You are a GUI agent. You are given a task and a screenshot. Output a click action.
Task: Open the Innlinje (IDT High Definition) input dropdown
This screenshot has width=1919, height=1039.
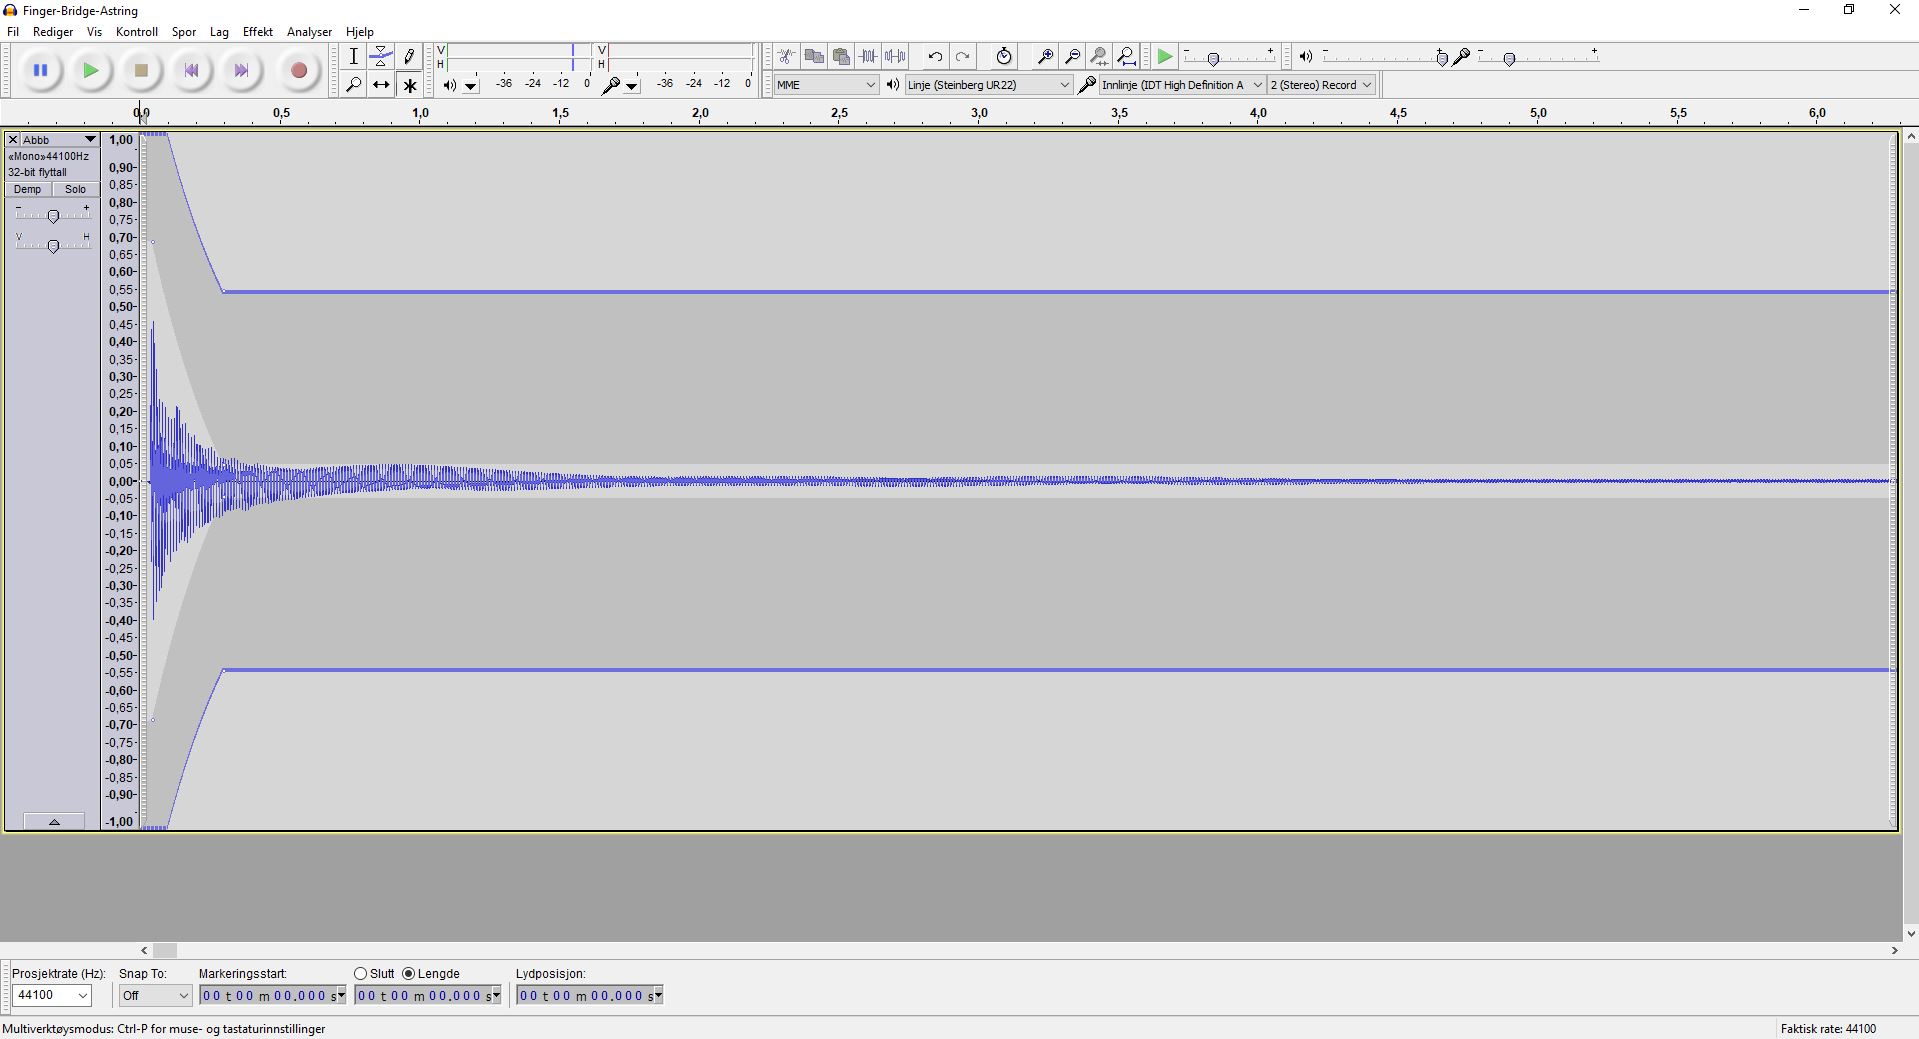point(1182,85)
